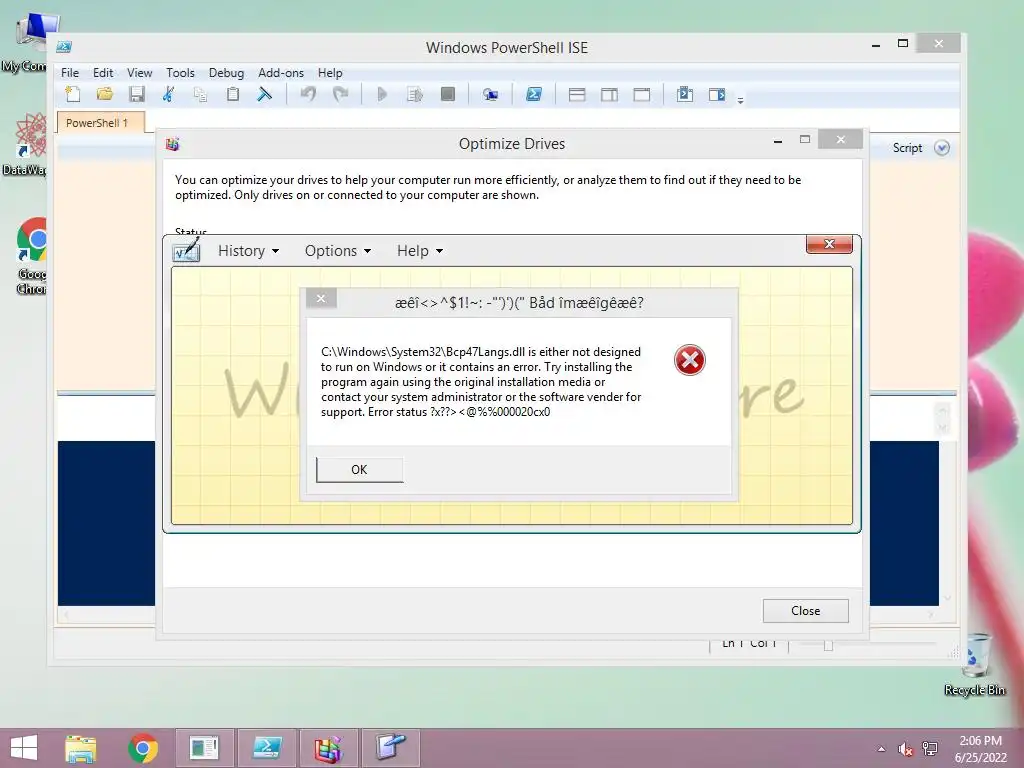Click the Show Command Window icon
The height and width of the screenshot is (768, 1024).
pos(684,94)
